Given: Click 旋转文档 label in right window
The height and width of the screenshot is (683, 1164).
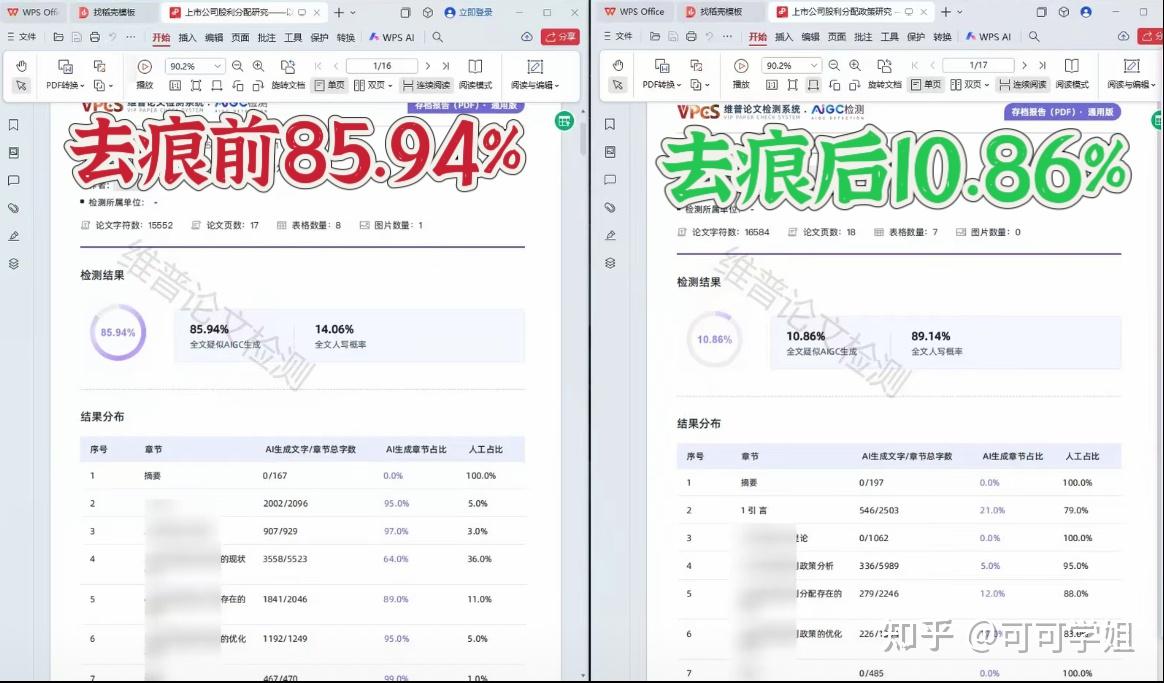Looking at the screenshot, I should (x=885, y=85).
